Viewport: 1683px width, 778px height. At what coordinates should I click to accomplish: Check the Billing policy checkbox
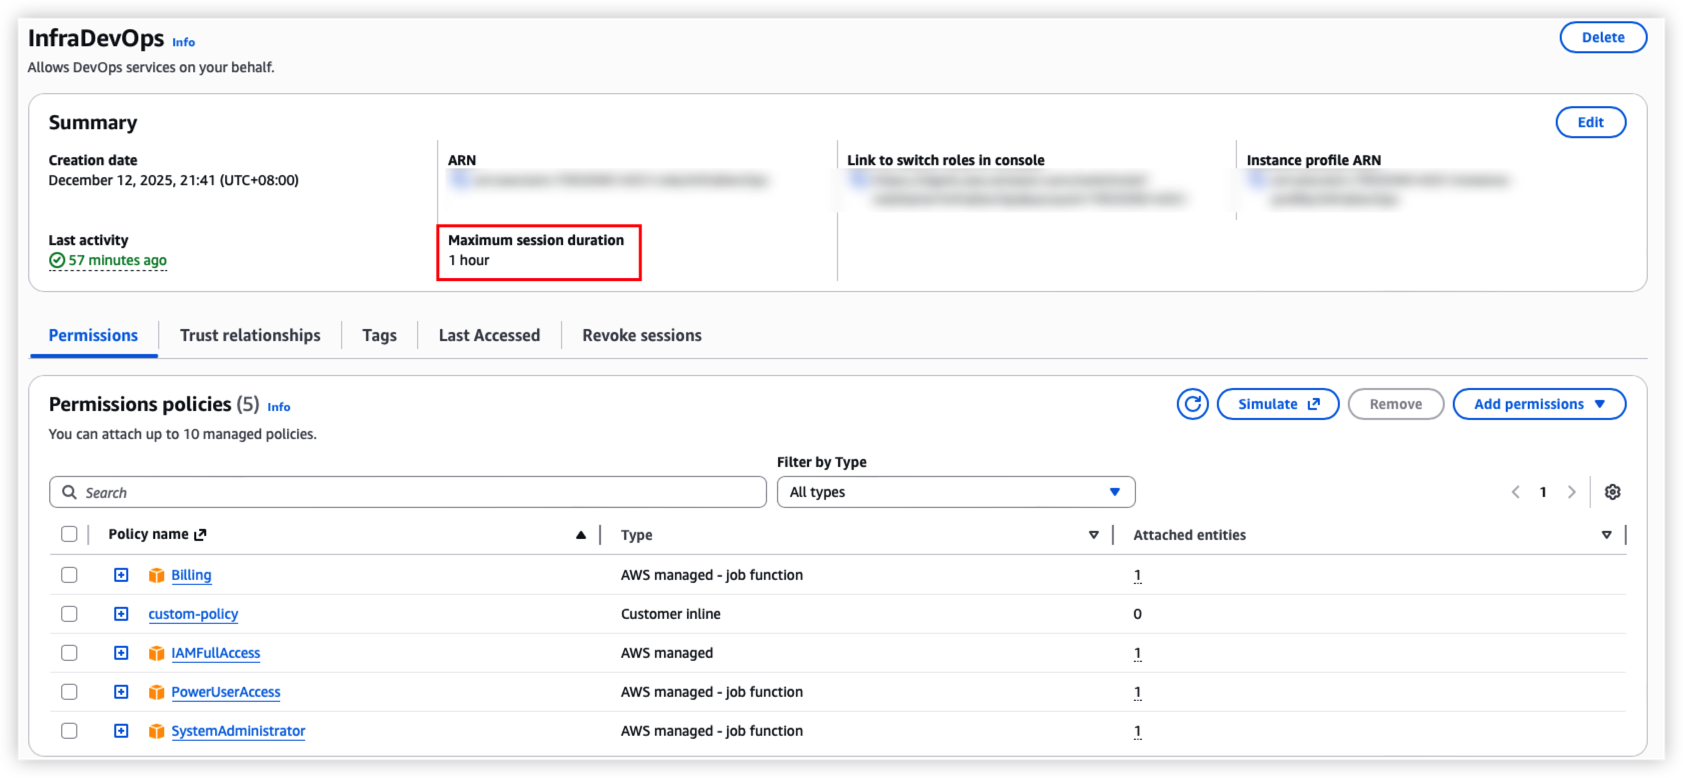point(69,575)
